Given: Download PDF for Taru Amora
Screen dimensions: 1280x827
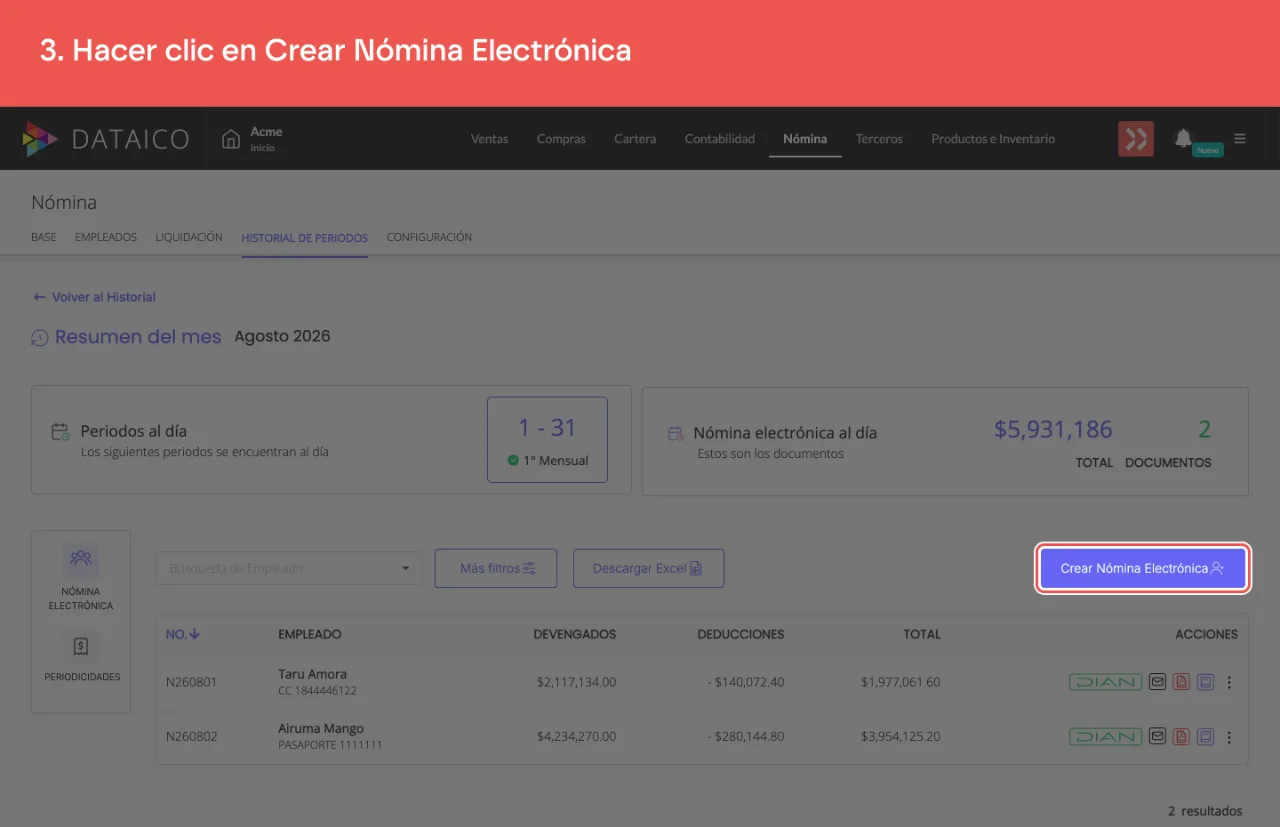Looking at the screenshot, I should pyautogui.click(x=1182, y=682).
